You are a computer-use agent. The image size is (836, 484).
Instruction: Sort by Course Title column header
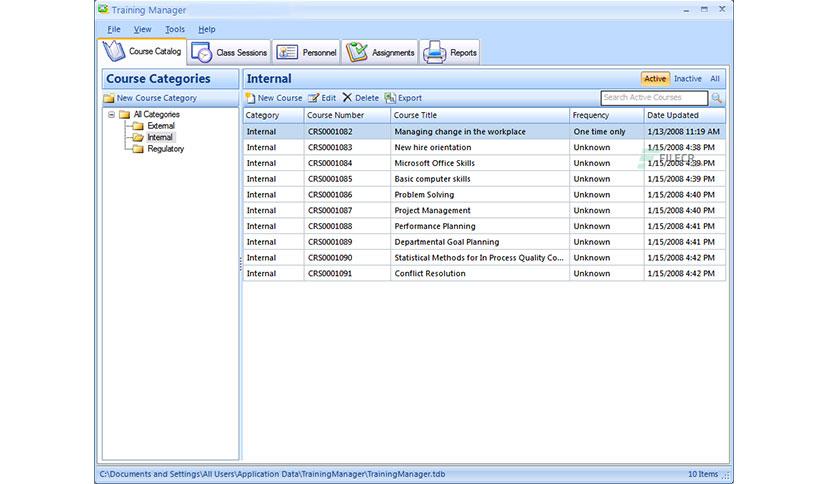point(480,115)
